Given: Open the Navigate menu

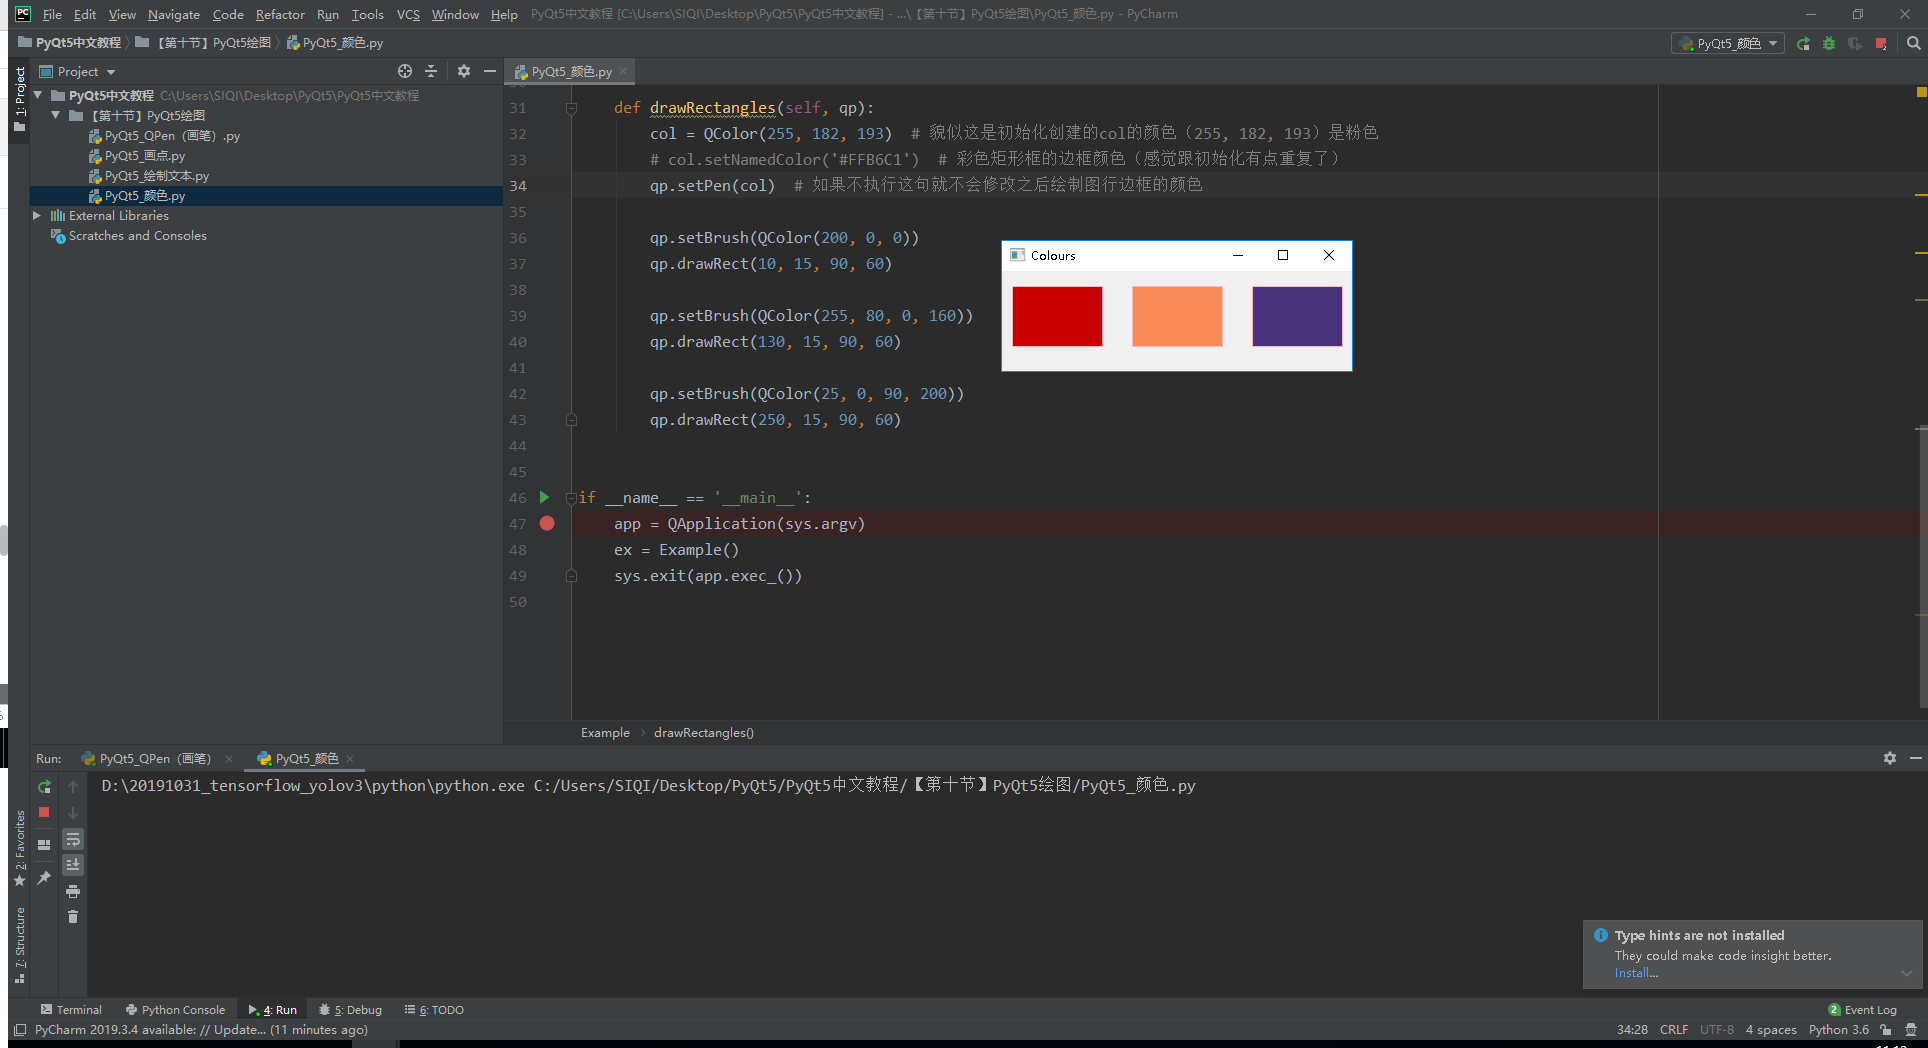Looking at the screenshot, I should [173, 14].
